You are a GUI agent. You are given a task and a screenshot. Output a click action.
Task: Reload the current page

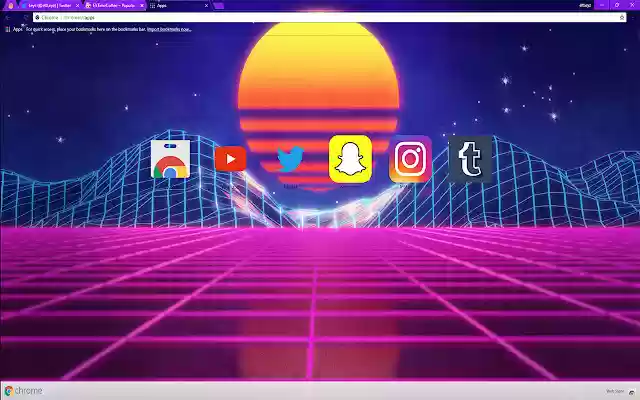tap(26, 18)
